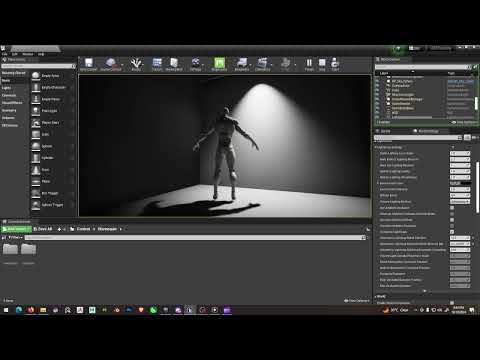Click the greyed-out Build toolbar icon
480x360 pixels.
click(x=286, y=63)
